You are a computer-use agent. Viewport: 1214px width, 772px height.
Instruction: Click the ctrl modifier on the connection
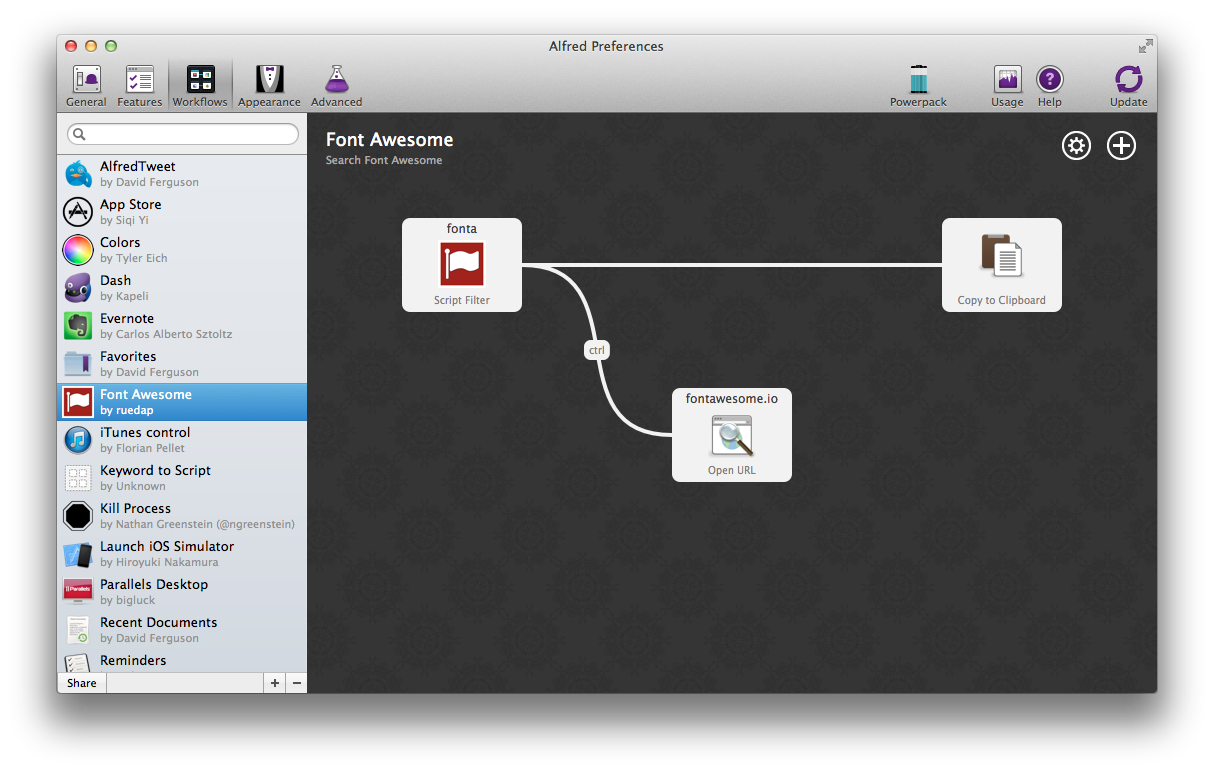point(596,350)
